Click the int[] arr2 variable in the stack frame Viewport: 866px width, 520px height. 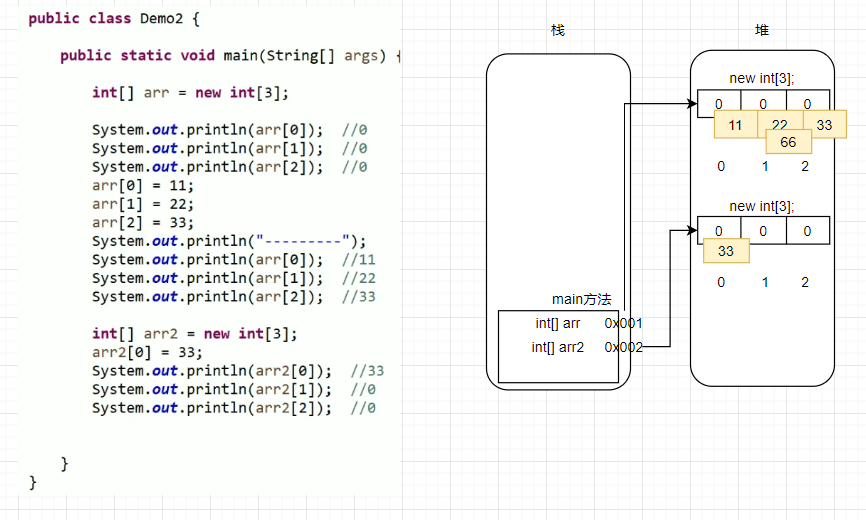tap(558, 347)
